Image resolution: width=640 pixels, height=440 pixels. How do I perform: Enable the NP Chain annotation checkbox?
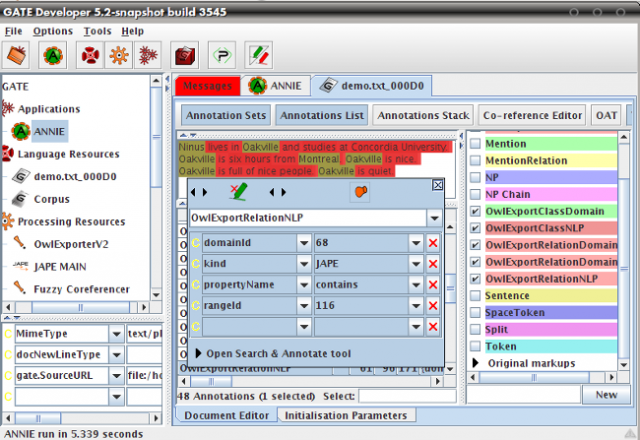click(475, 194)
